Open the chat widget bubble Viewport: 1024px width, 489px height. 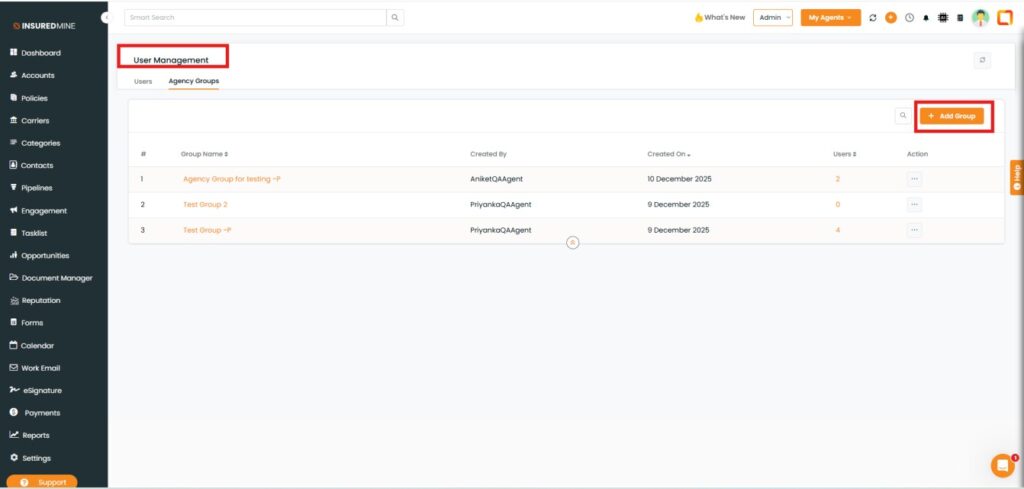[1001, 465]
